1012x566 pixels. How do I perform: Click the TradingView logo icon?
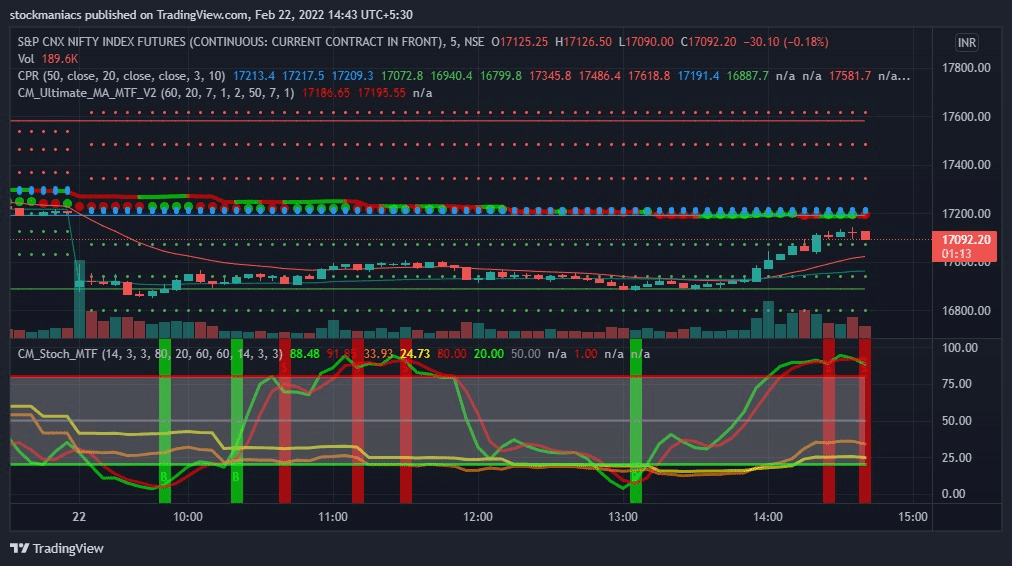tap(19, 549)
